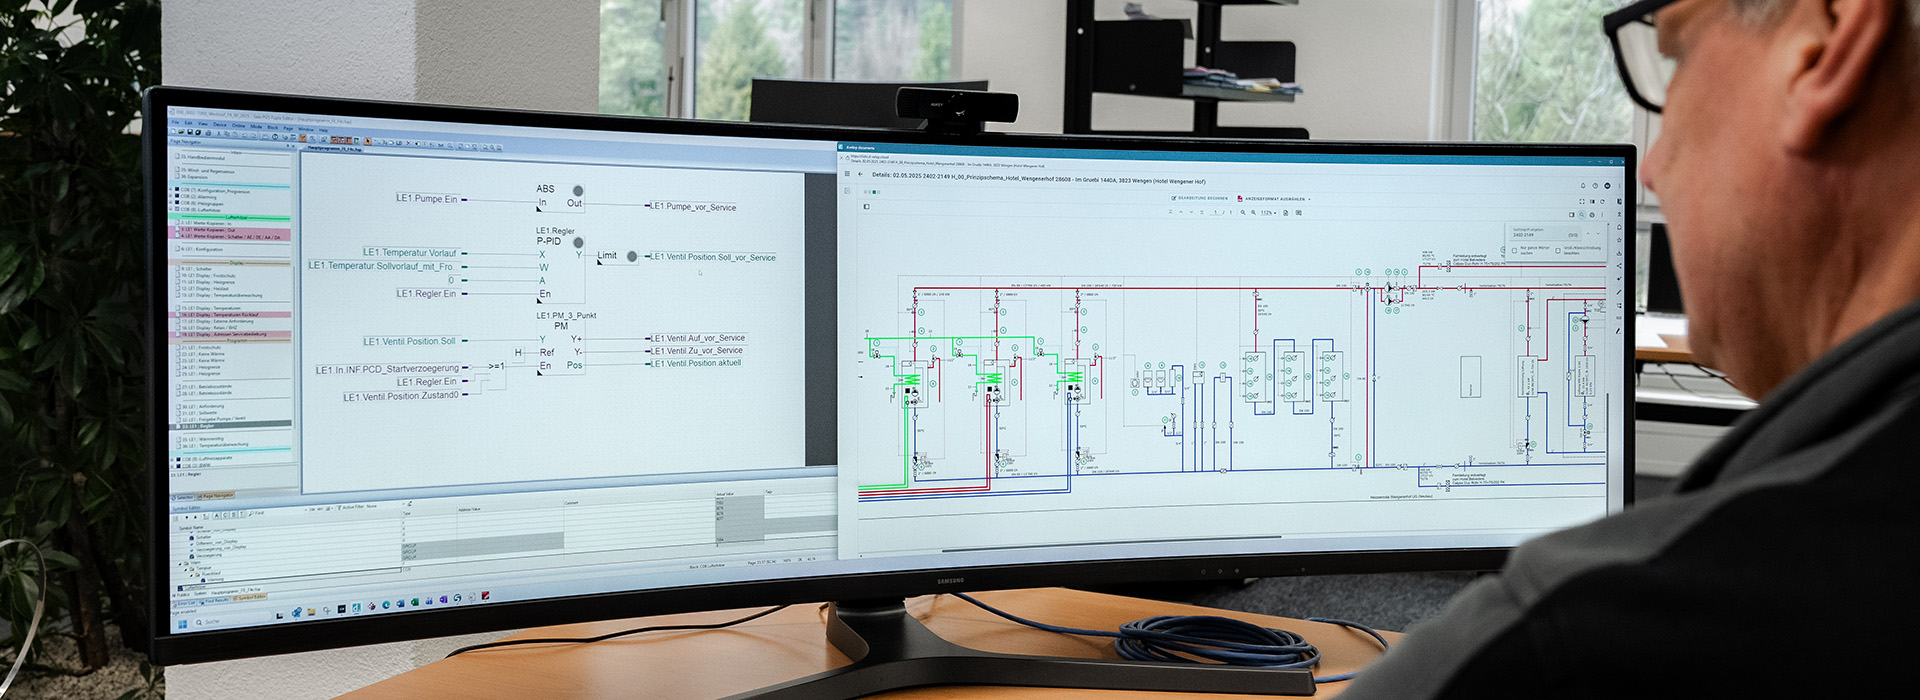Open the Windows Start menu
1920x700 pixels.
(x=182, y=624)
